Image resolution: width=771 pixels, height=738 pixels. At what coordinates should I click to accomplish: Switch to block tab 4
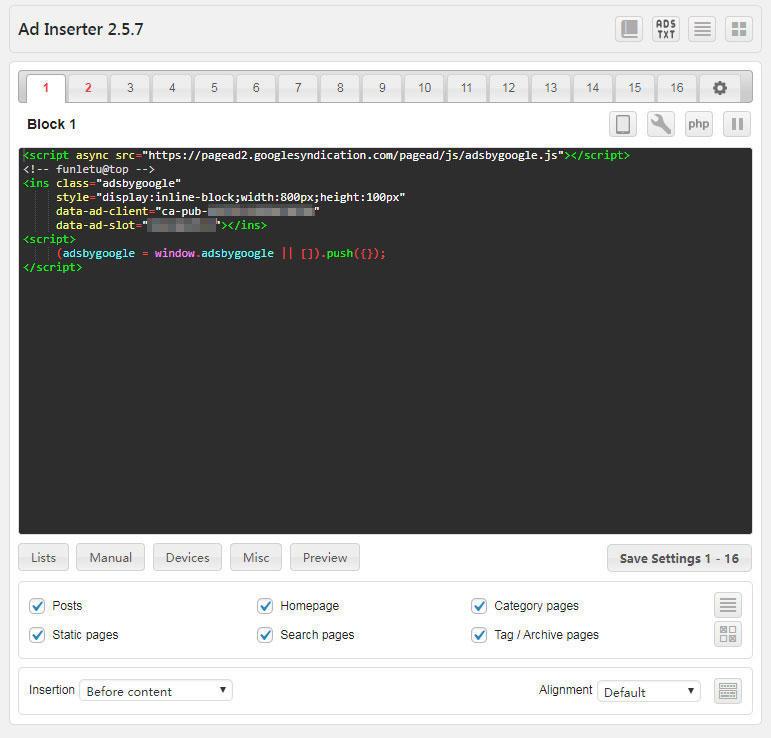click(172, 88)
